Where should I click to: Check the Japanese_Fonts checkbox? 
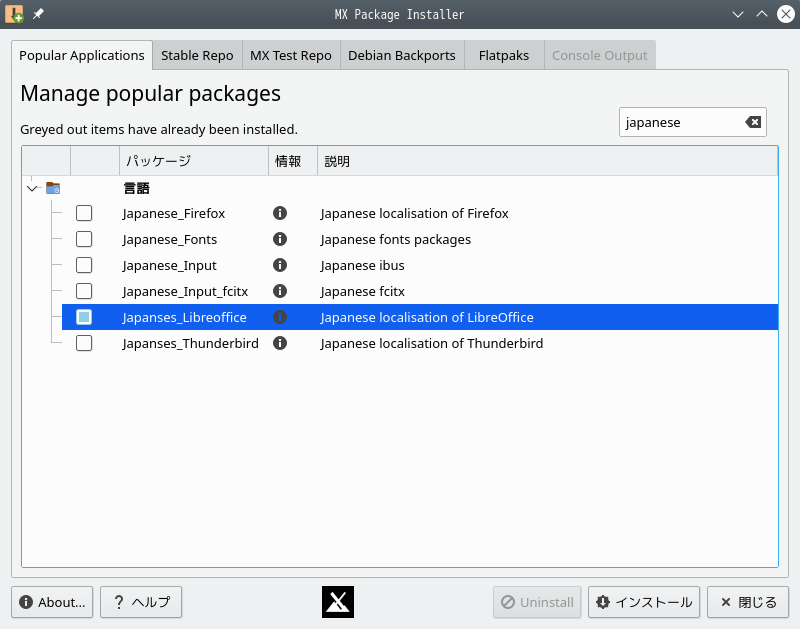click(x=84, y=239)
